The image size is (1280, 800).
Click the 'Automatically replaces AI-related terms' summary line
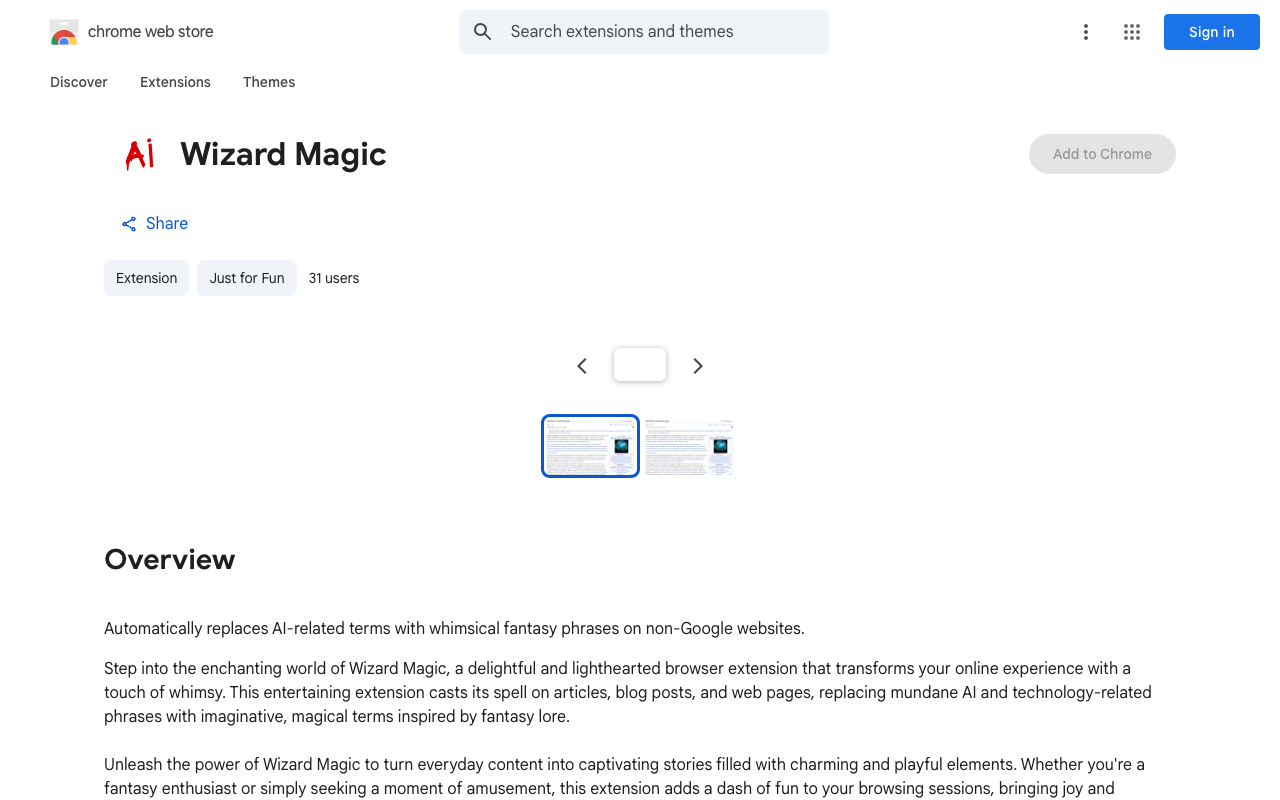click(454, 628)
